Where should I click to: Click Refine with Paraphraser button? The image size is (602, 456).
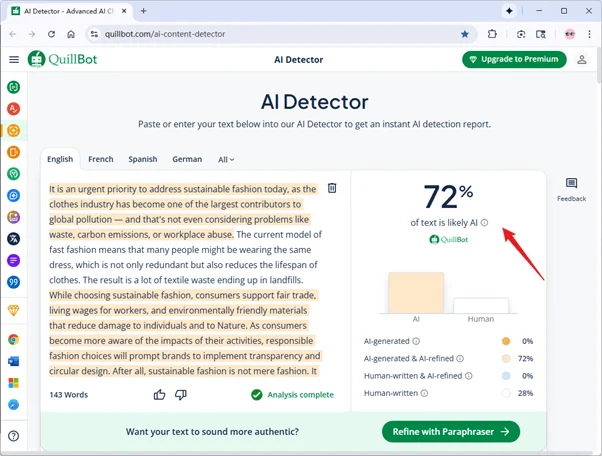[x=450, y=432]
